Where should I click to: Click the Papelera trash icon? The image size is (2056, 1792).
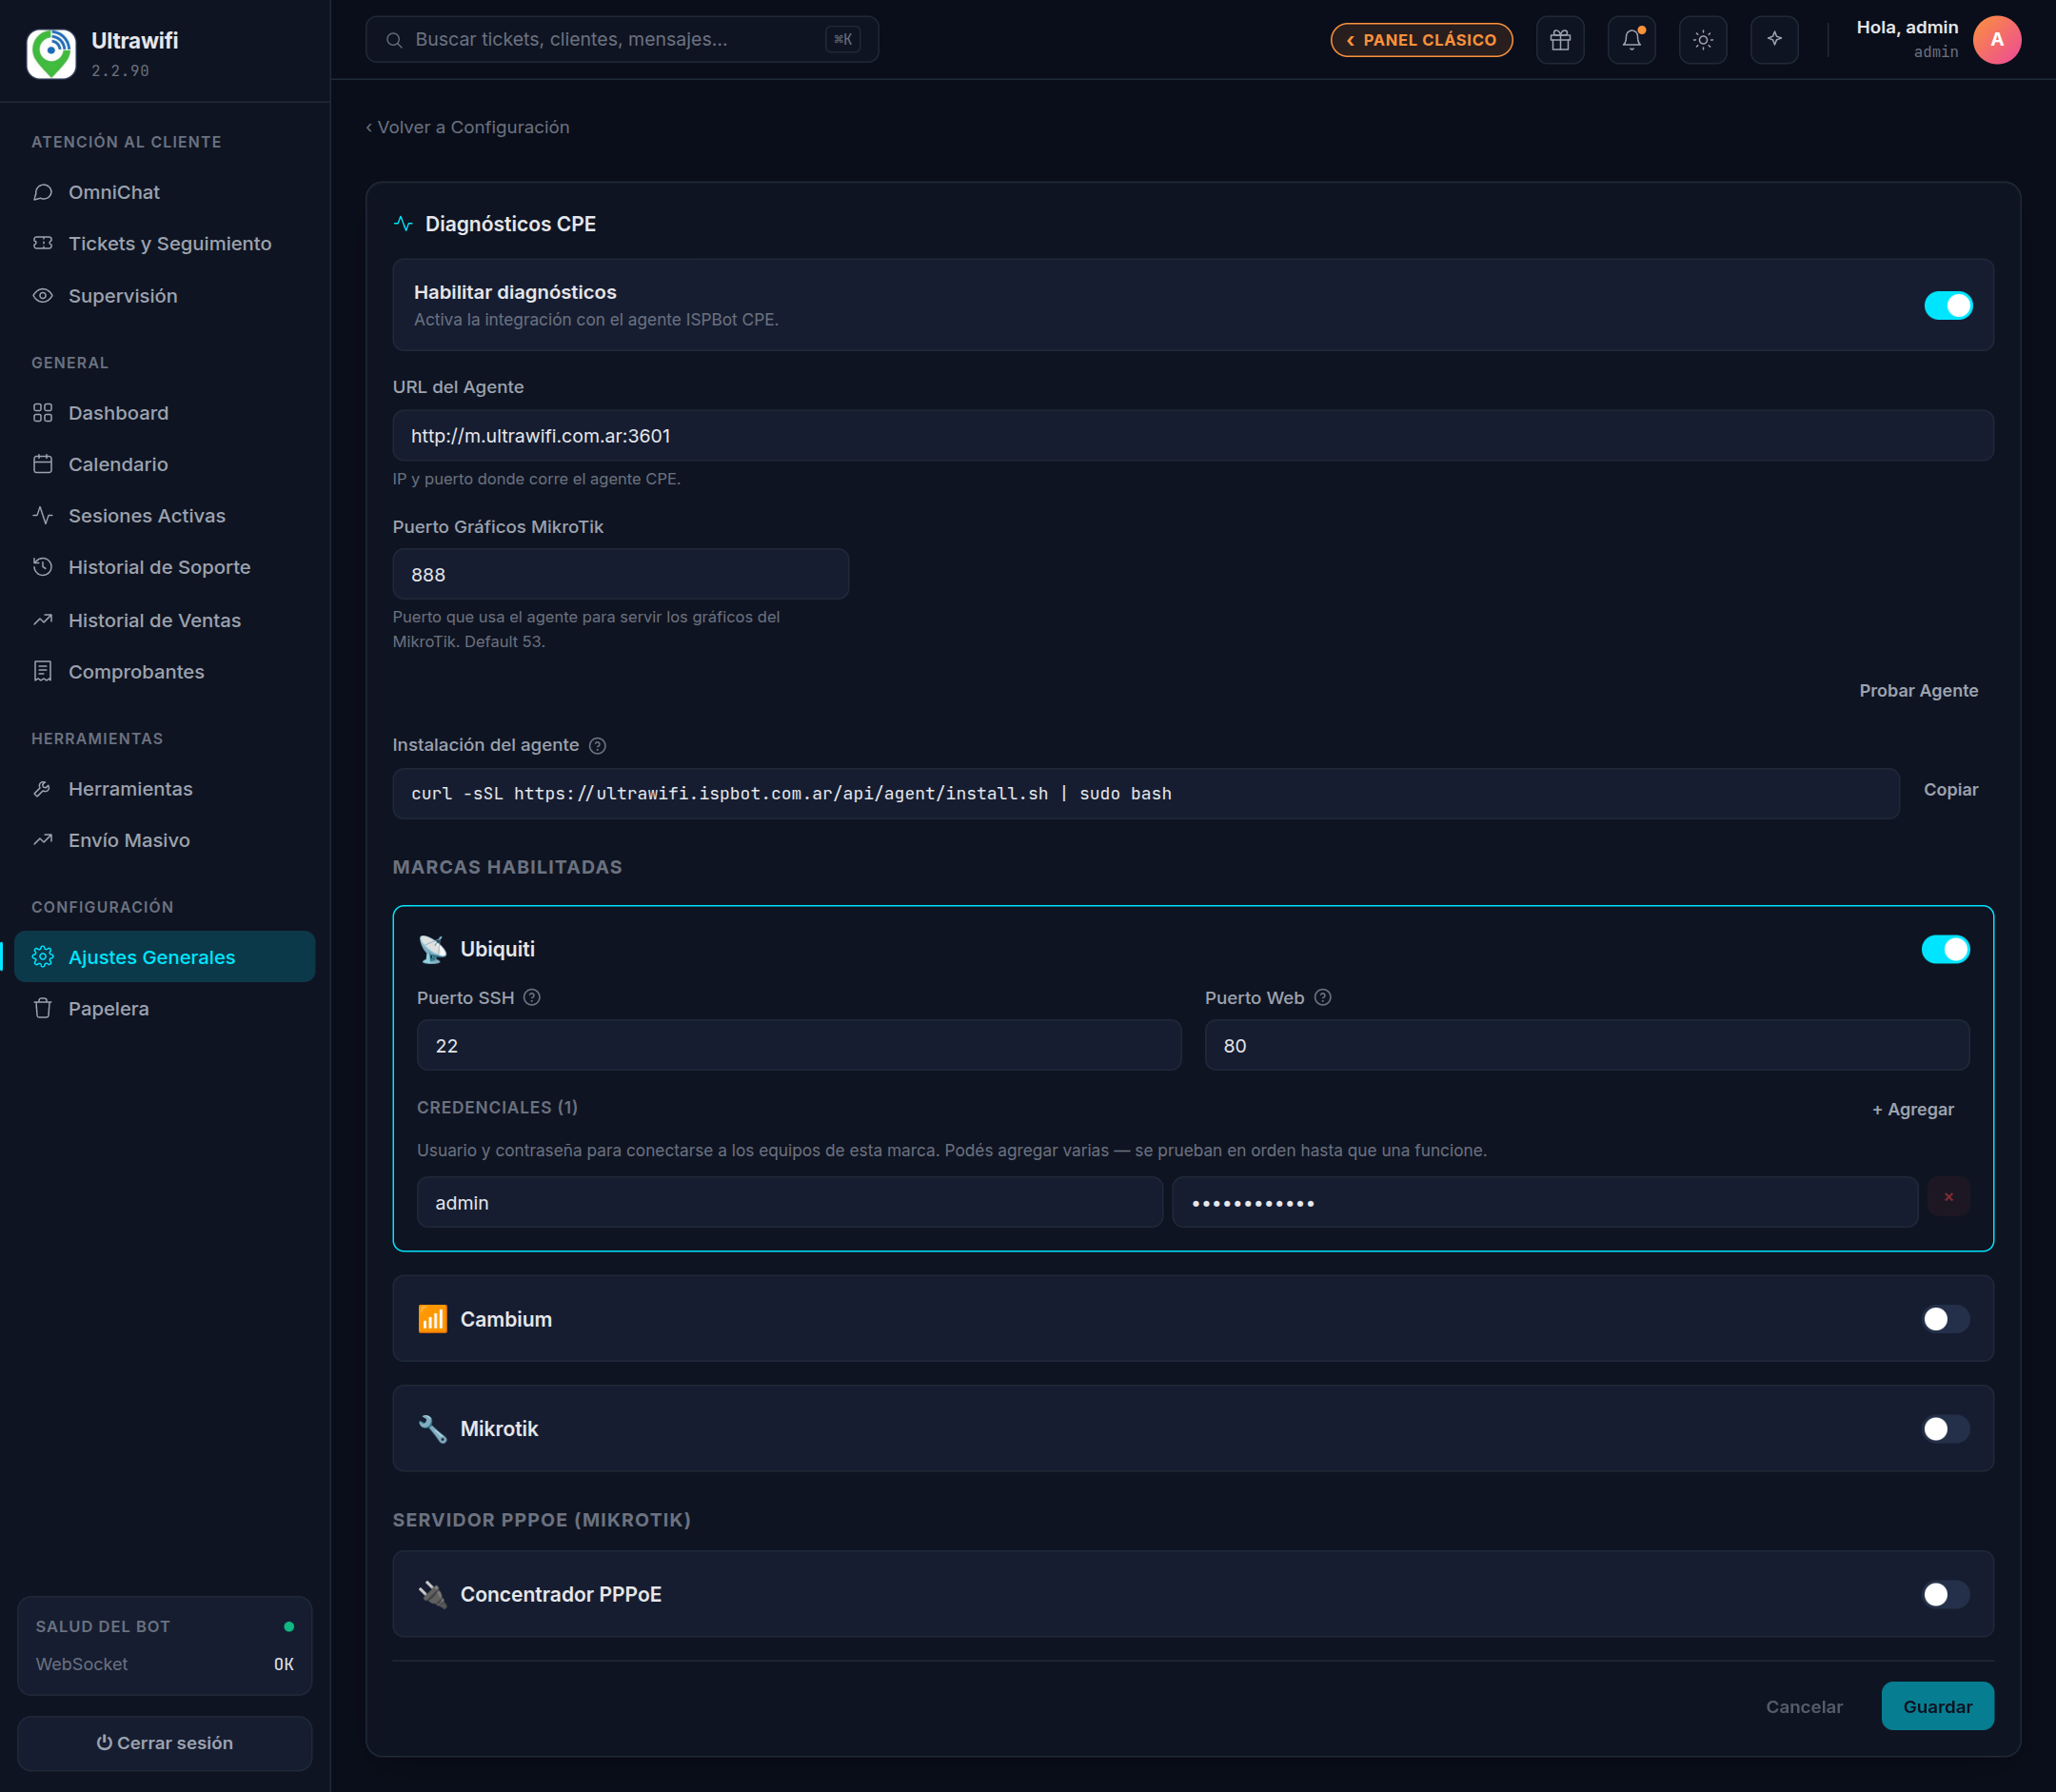[42, 1008]
